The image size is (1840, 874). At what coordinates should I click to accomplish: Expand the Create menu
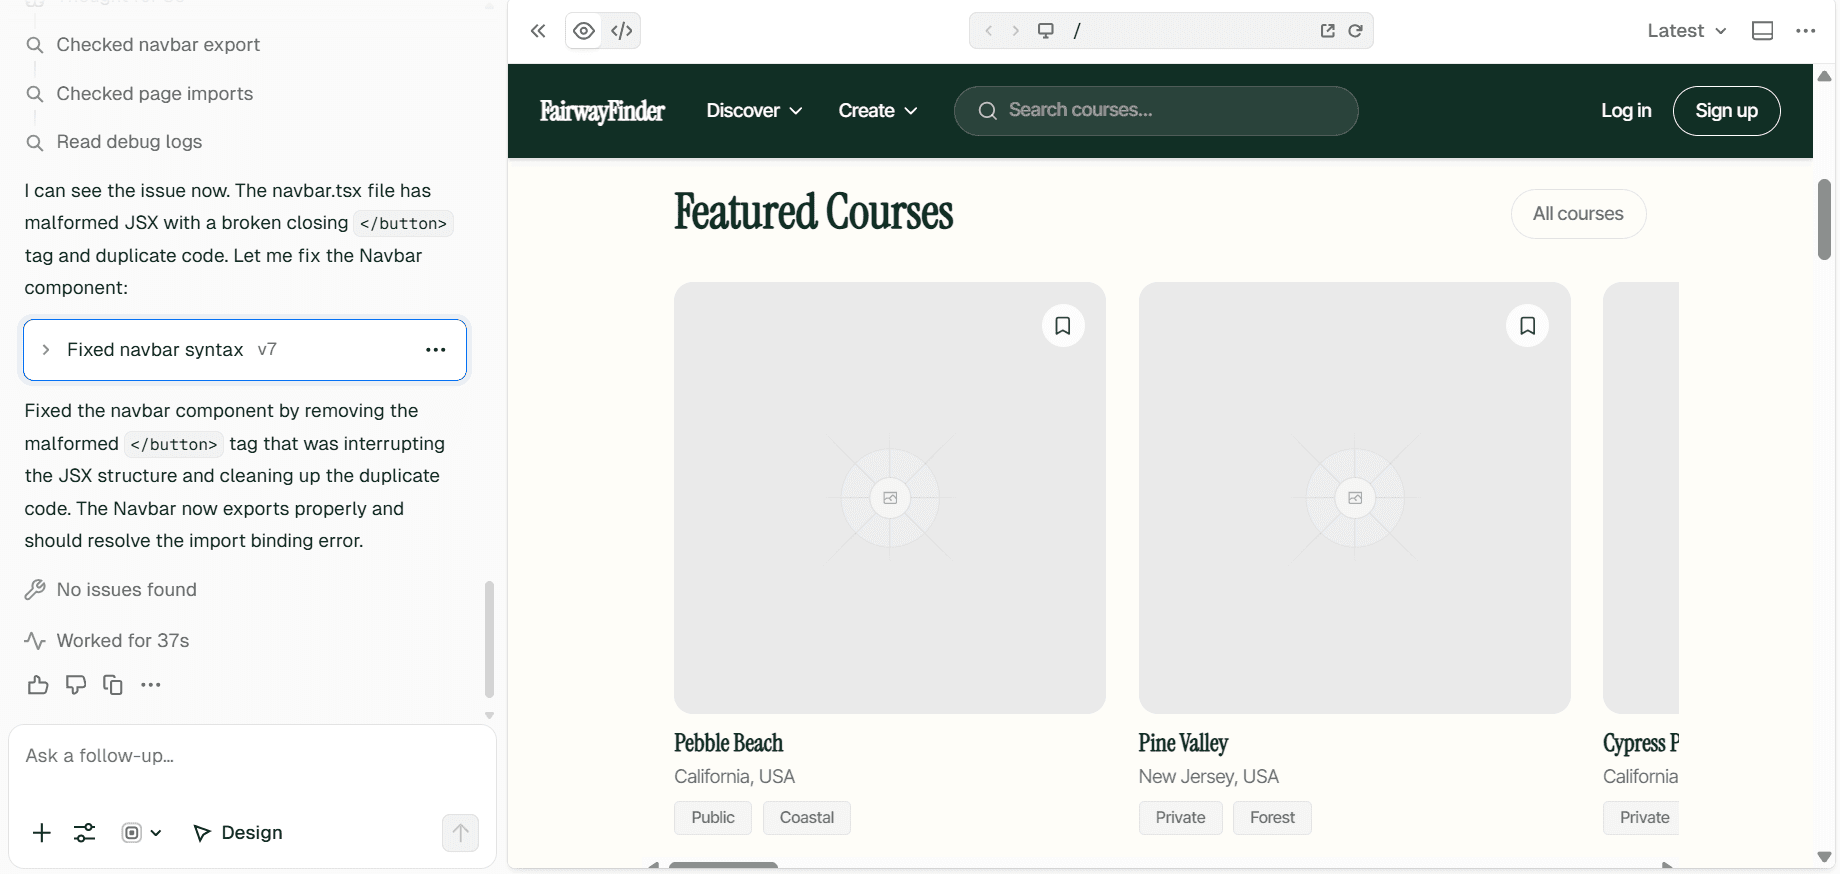coord(877,111)
